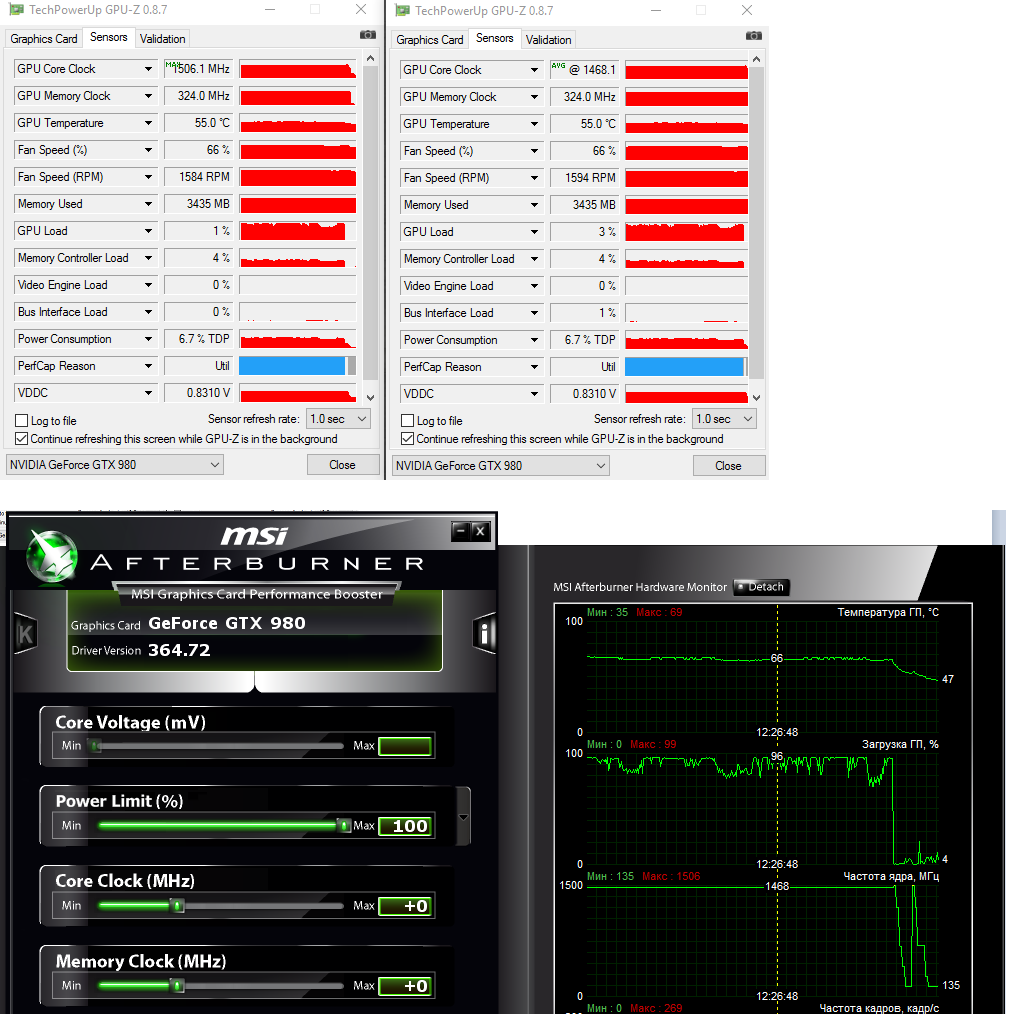Image resolution: width=1024 pixels, height=1014 pixels.
Task: Open GPU Memory Clock dropdown in right GPU-Z
Action: point(534,97)
